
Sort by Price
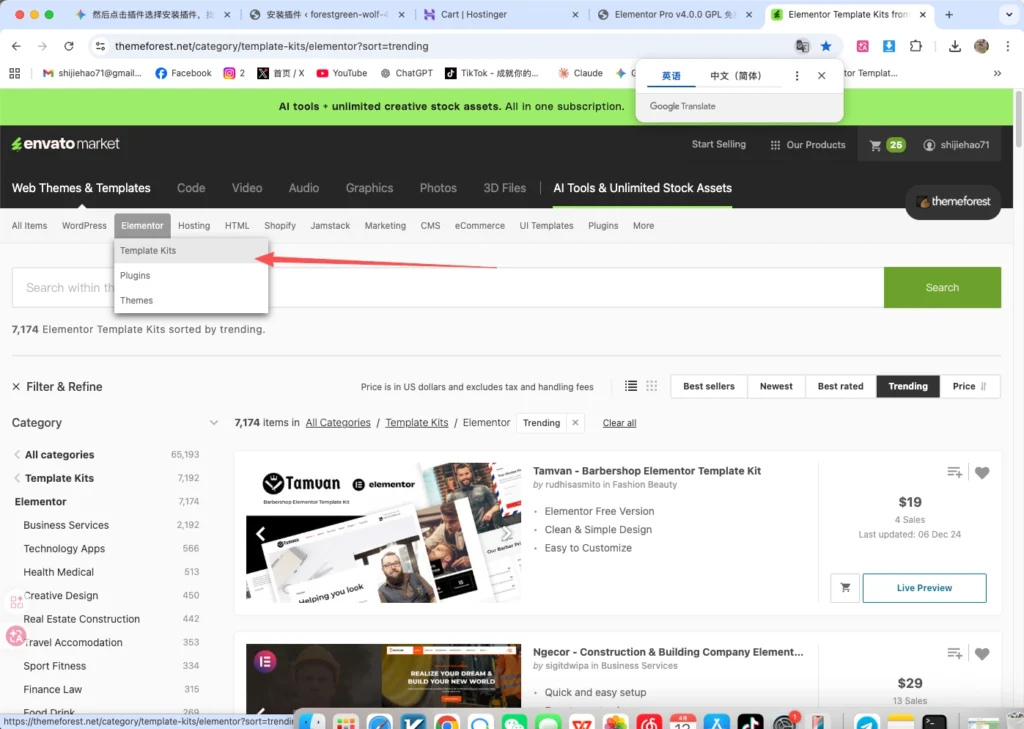point(969,387)
